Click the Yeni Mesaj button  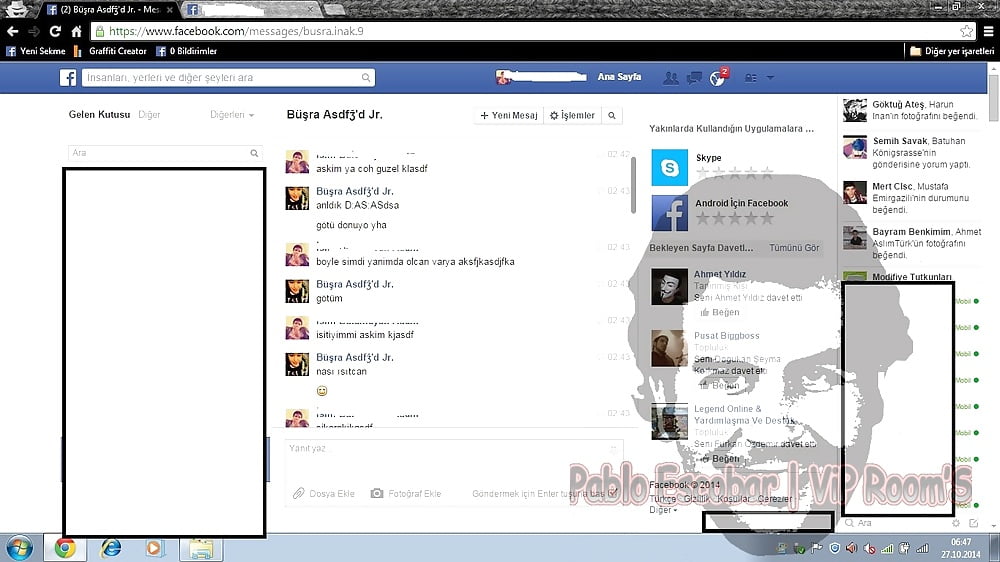click(x=509, y=116)
